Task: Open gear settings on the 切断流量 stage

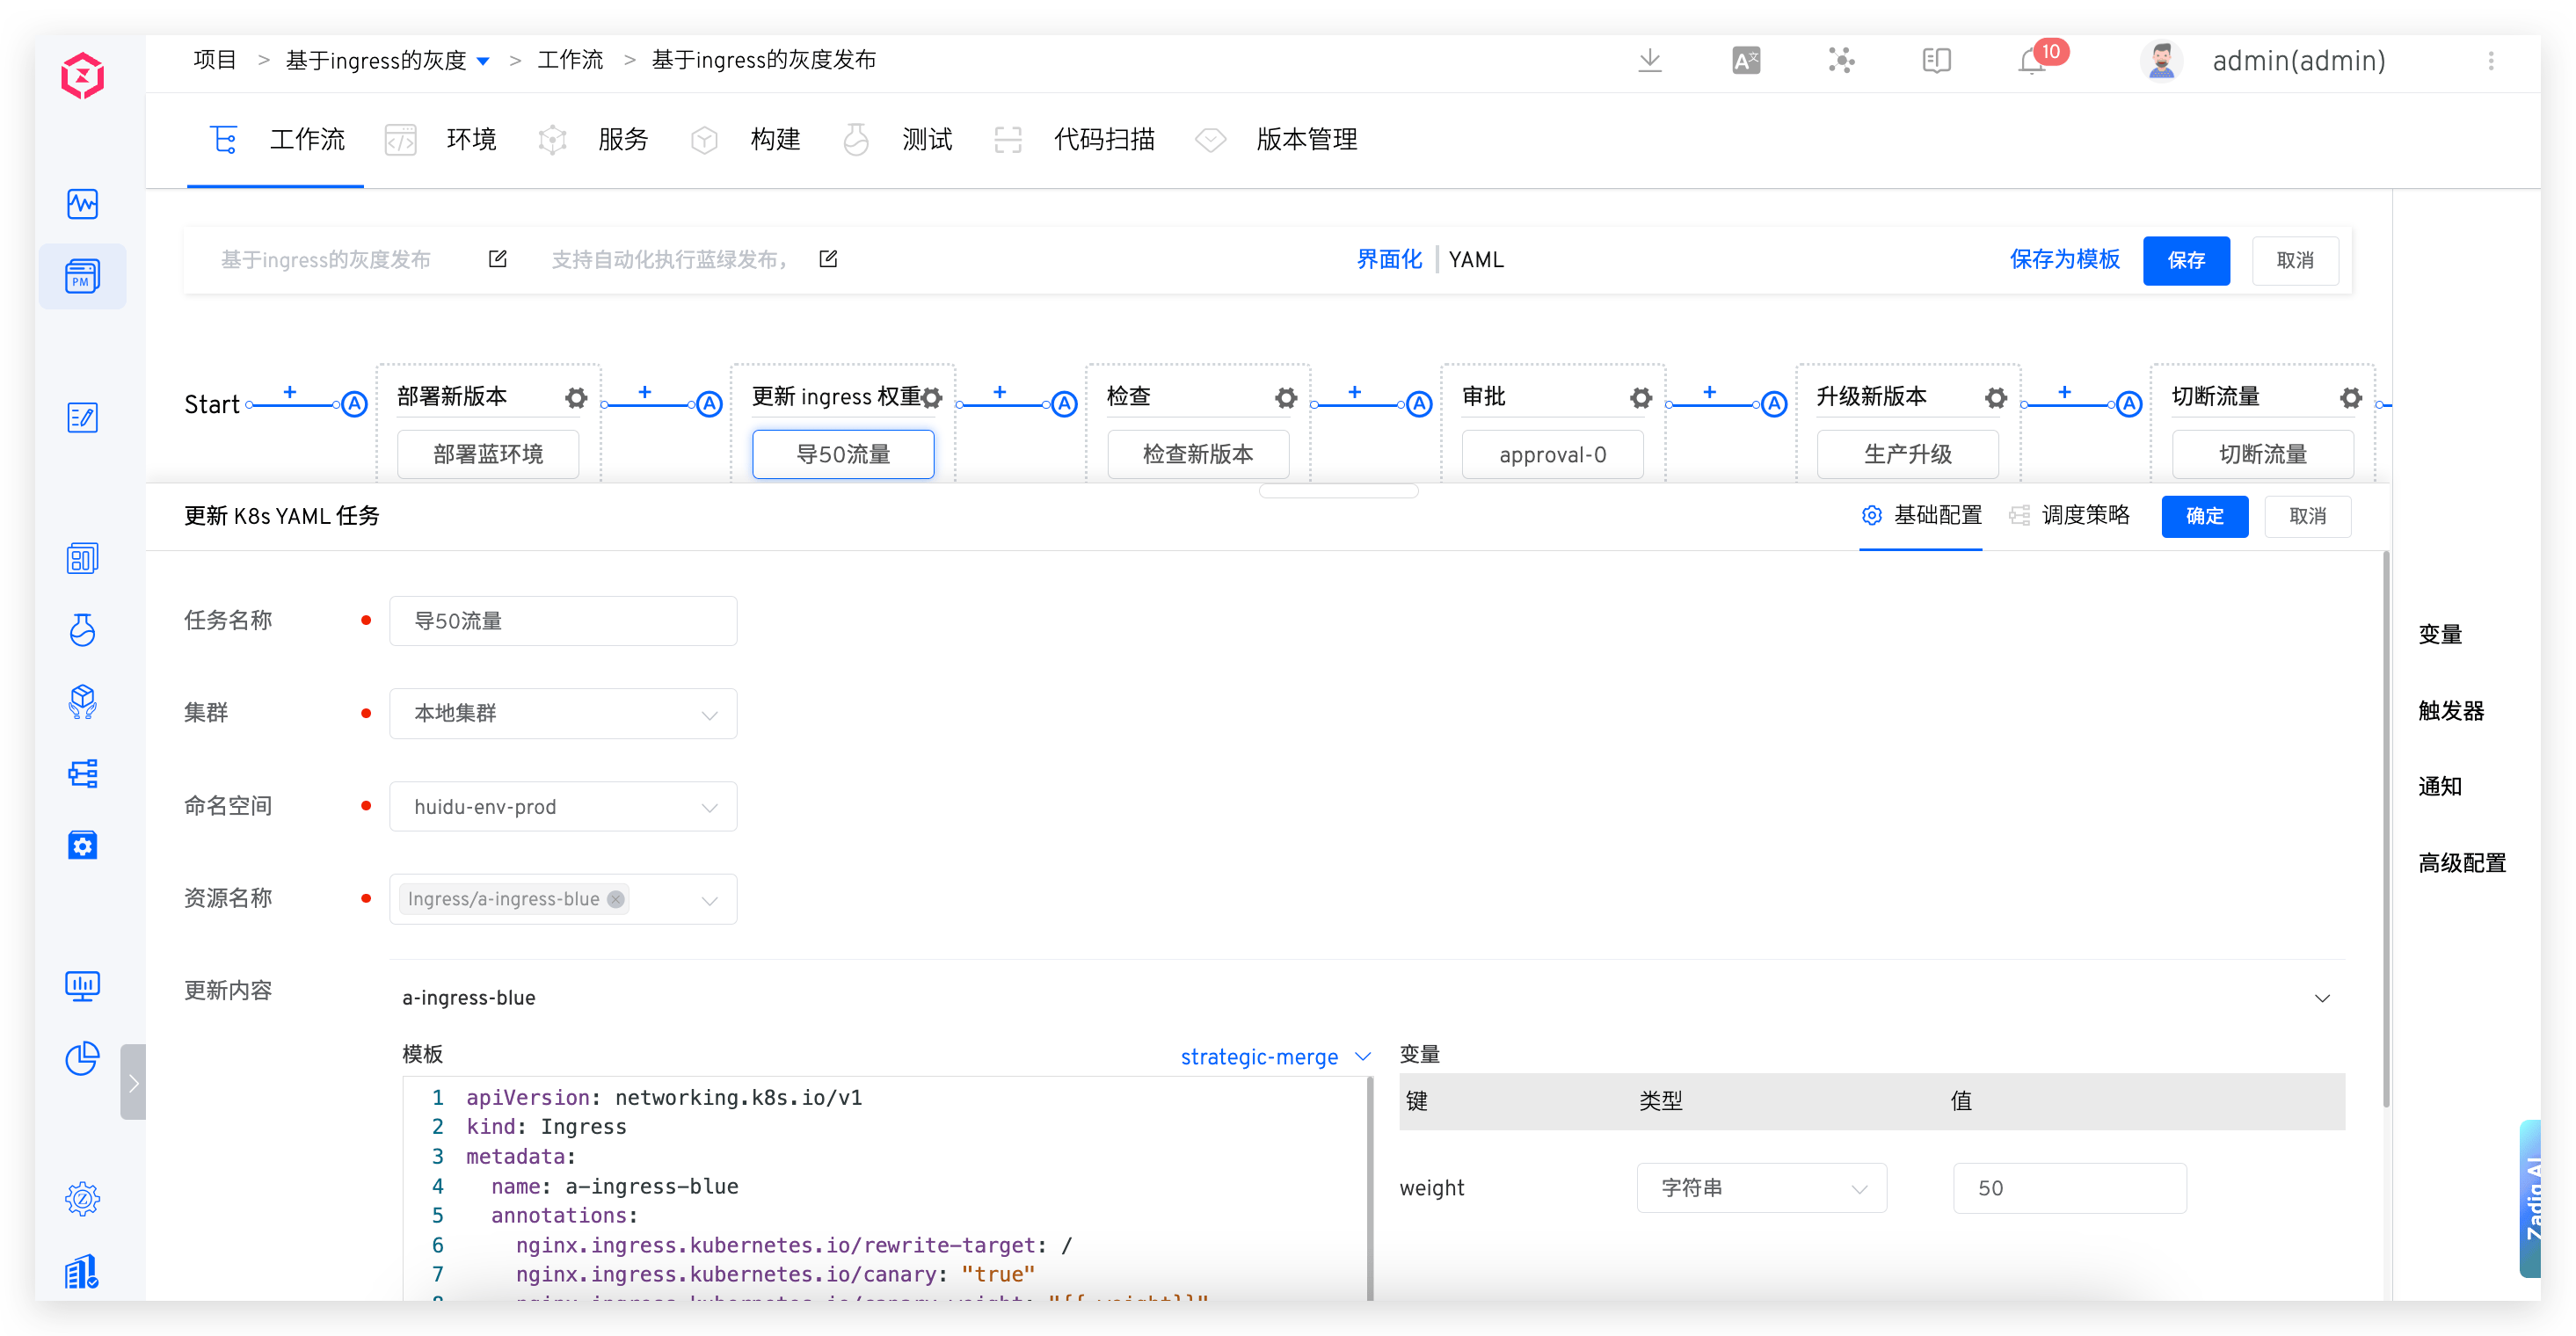Action: pyautogui.click(x=2350, y=397)
